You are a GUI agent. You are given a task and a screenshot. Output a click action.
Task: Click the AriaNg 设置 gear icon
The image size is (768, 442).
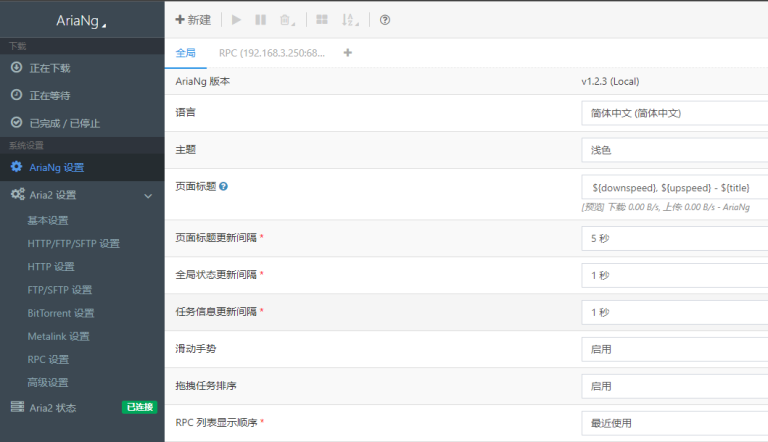point(17,167)
